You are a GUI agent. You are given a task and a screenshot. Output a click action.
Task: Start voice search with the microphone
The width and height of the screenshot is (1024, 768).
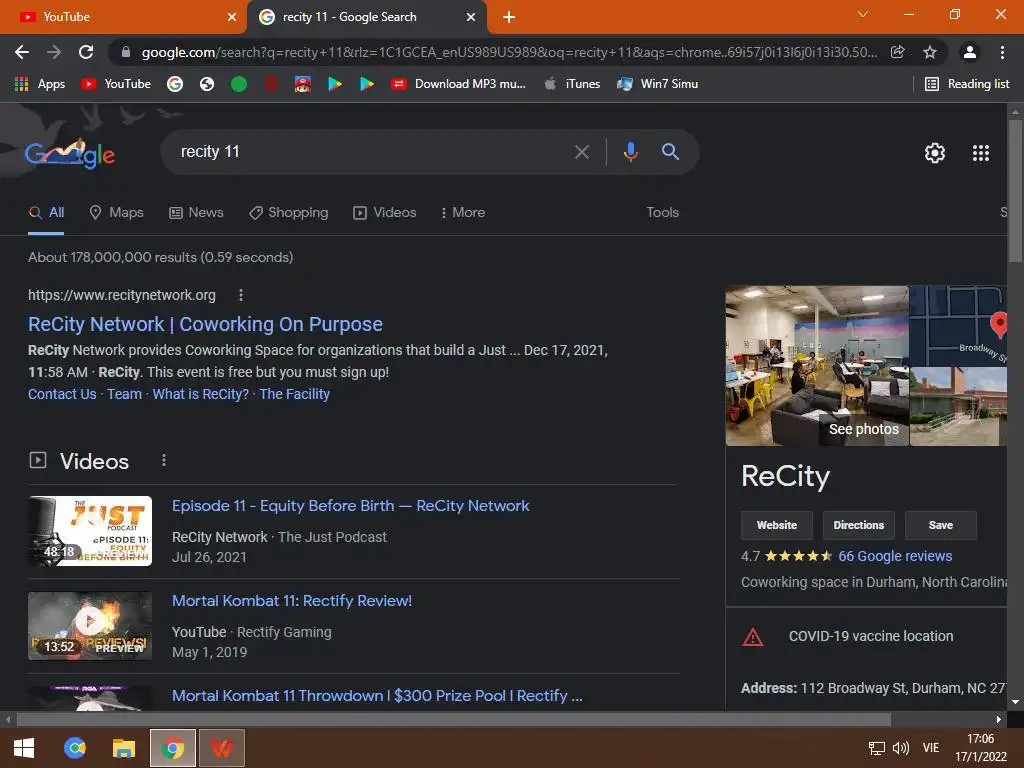630,152
